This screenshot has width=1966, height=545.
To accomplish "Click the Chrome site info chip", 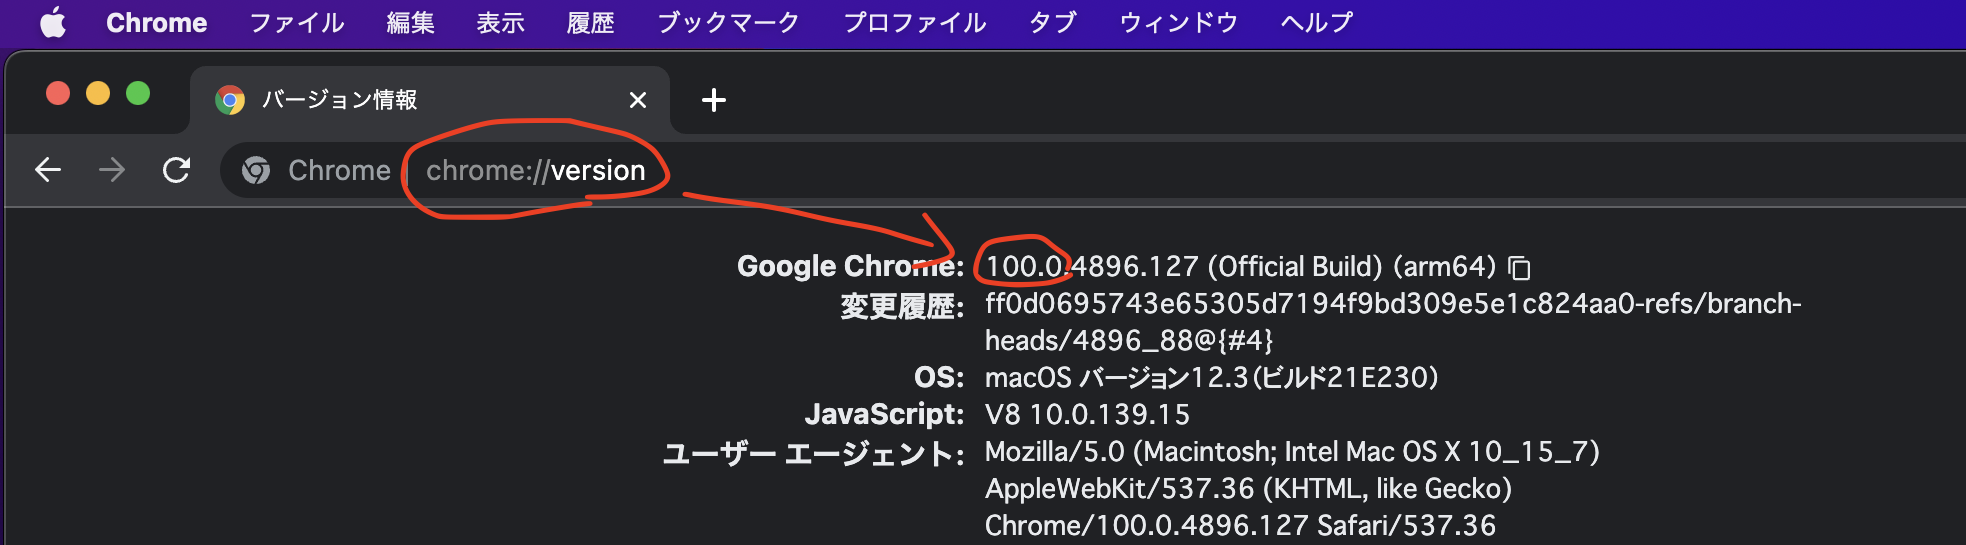I will click(x=317, y=171).
